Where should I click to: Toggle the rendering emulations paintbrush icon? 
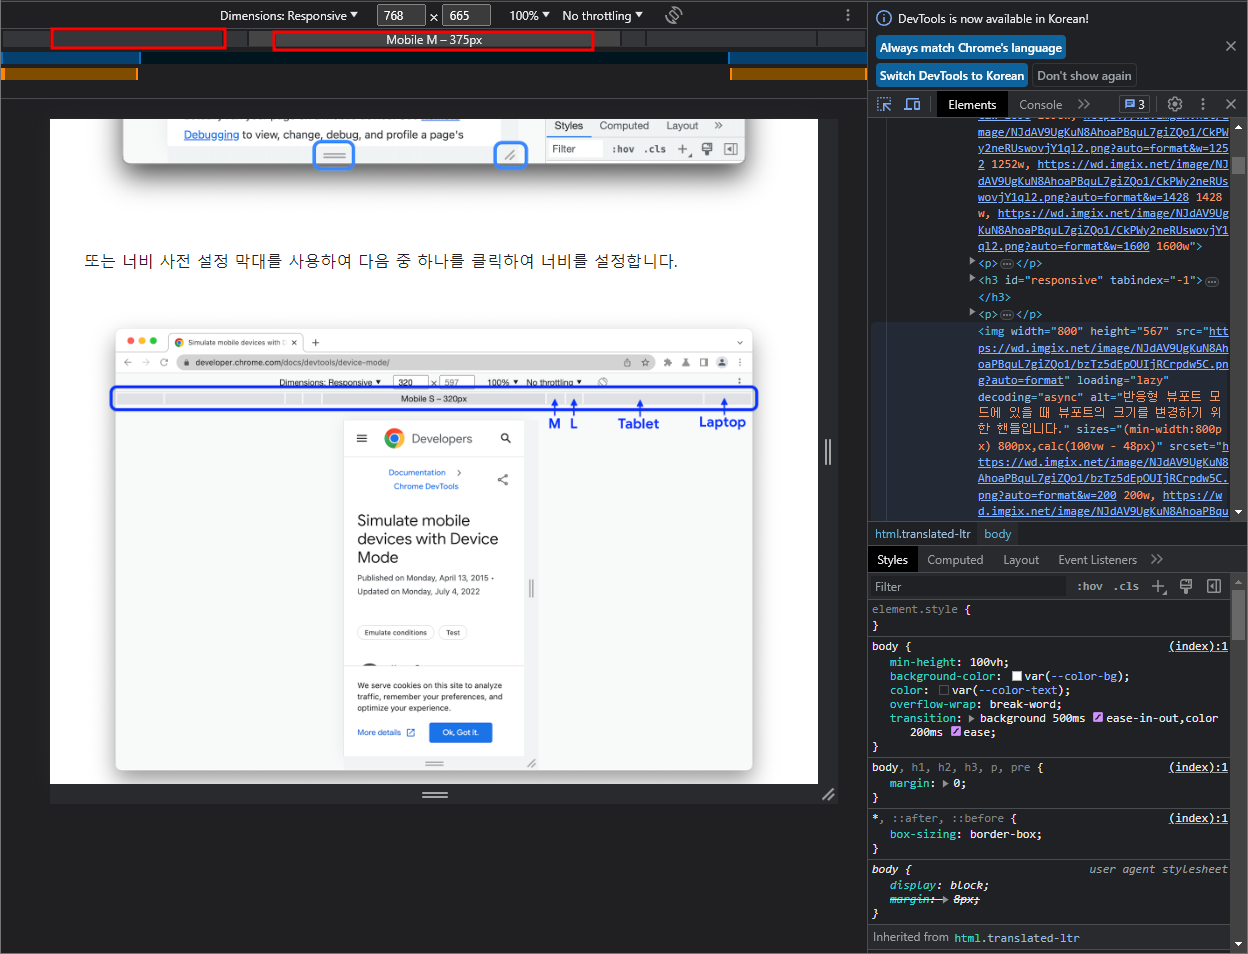click(x=1186, y=586)
